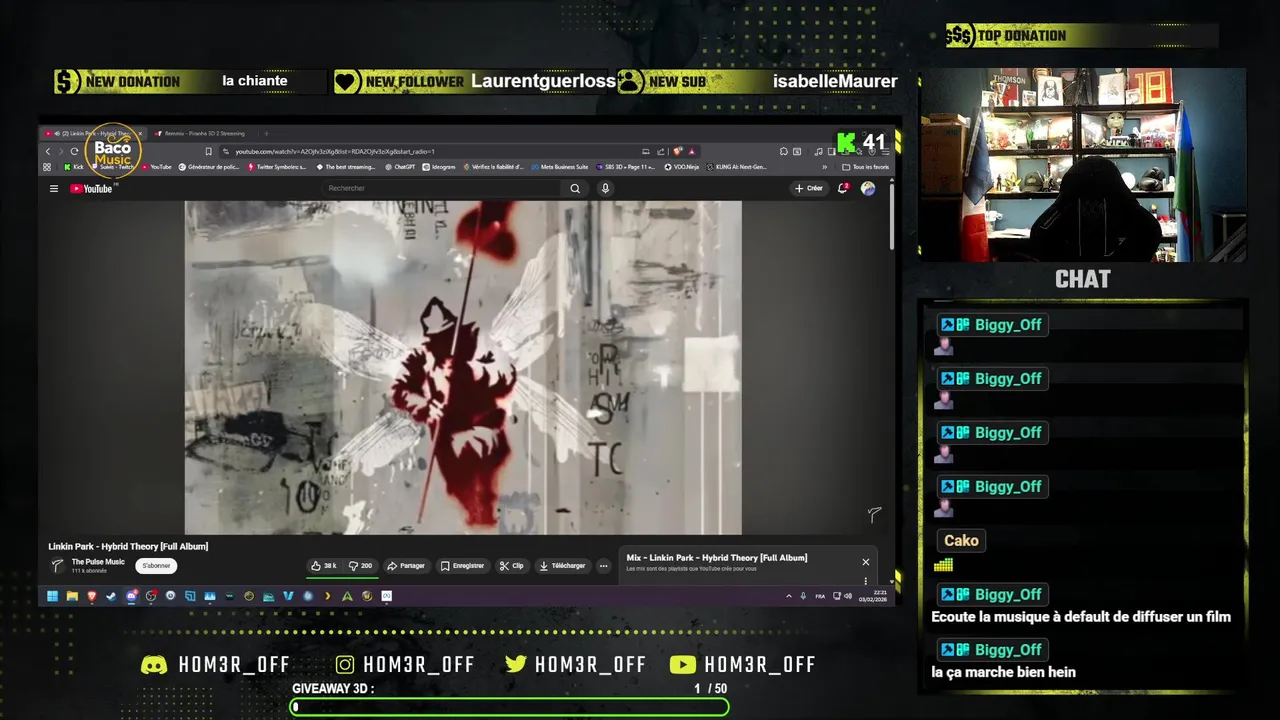This screenshot has height=720, width=1280.
Task: Open the Brave Shields lion icon
Action: tap(678, 151)
